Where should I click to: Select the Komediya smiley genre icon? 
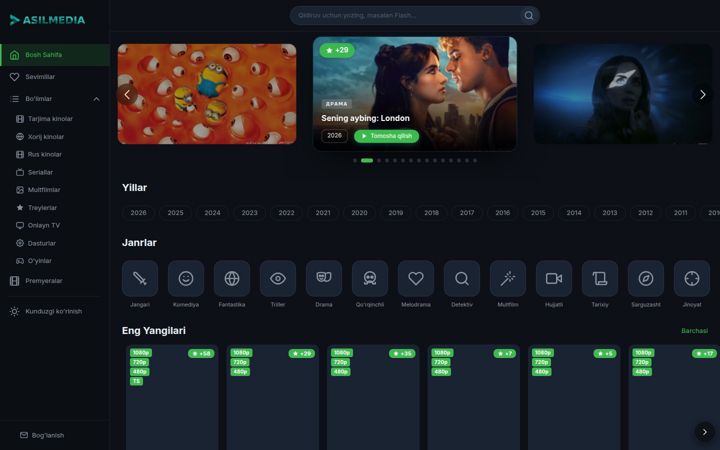point(186,278)
